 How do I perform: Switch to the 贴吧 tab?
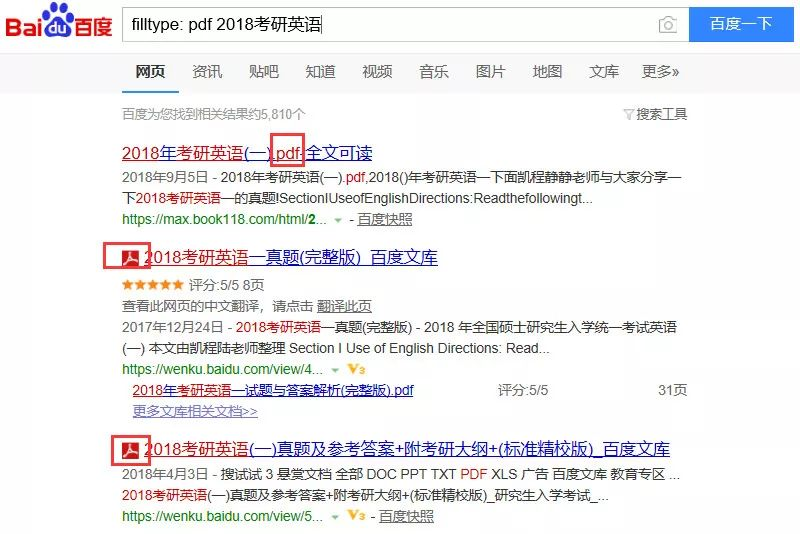[263, 71]
